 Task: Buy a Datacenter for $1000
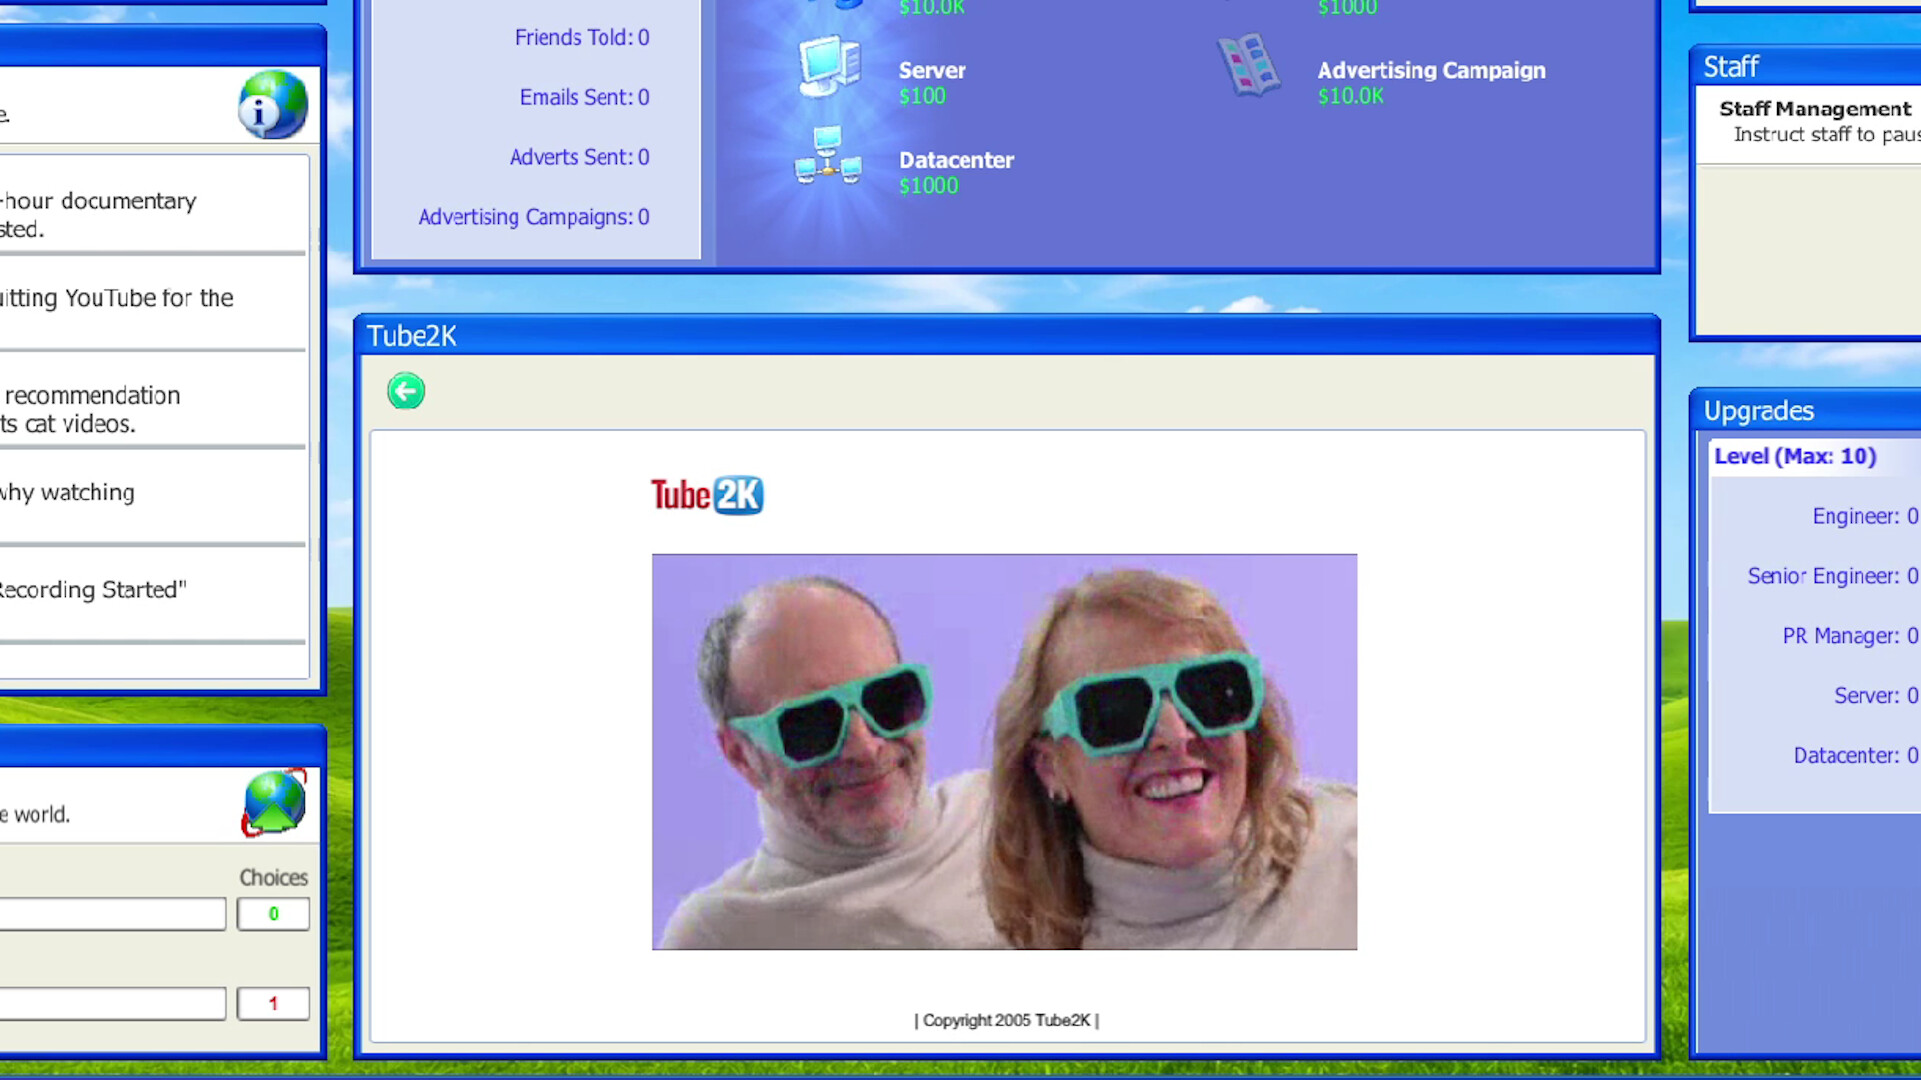point(828,156)
